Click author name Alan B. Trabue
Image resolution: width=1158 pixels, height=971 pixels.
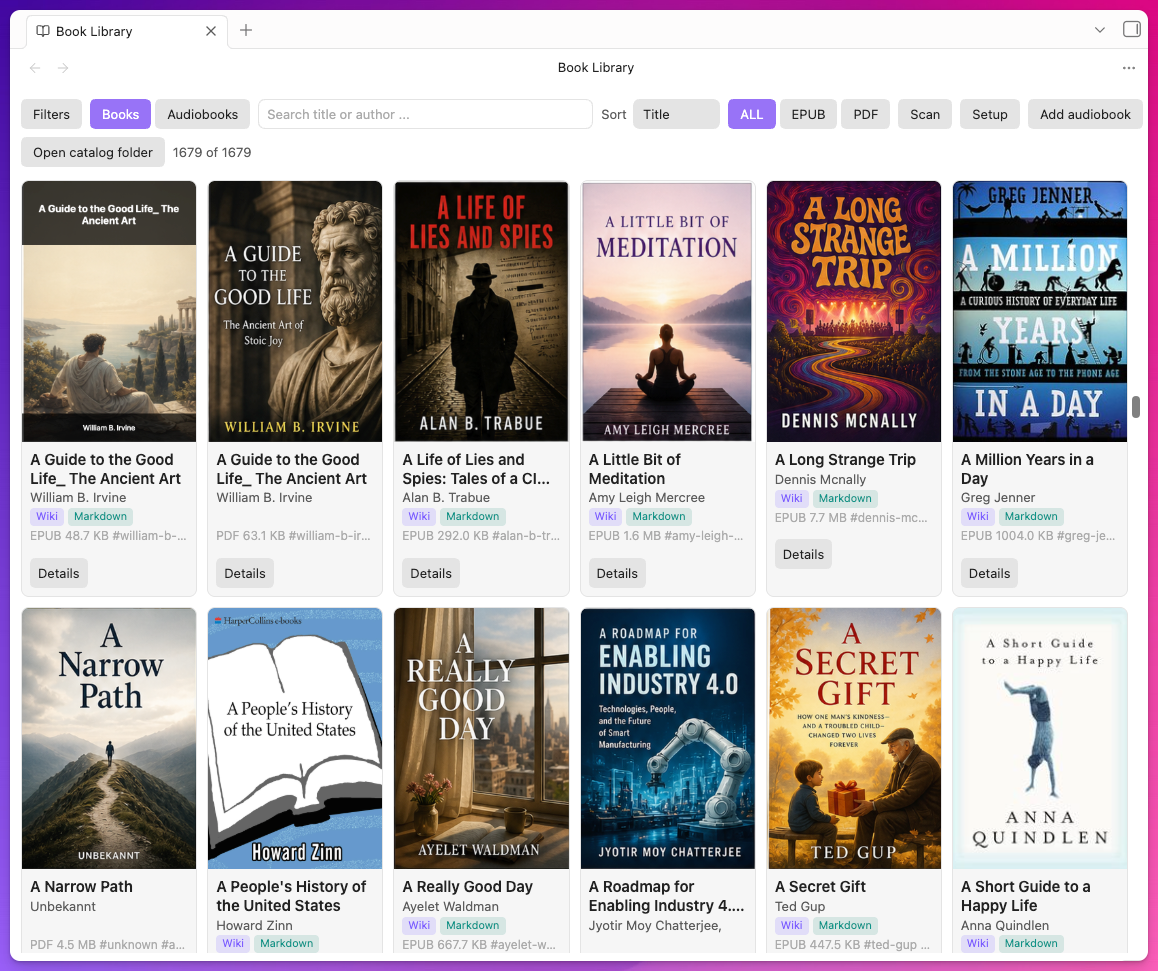coord(446,498)
